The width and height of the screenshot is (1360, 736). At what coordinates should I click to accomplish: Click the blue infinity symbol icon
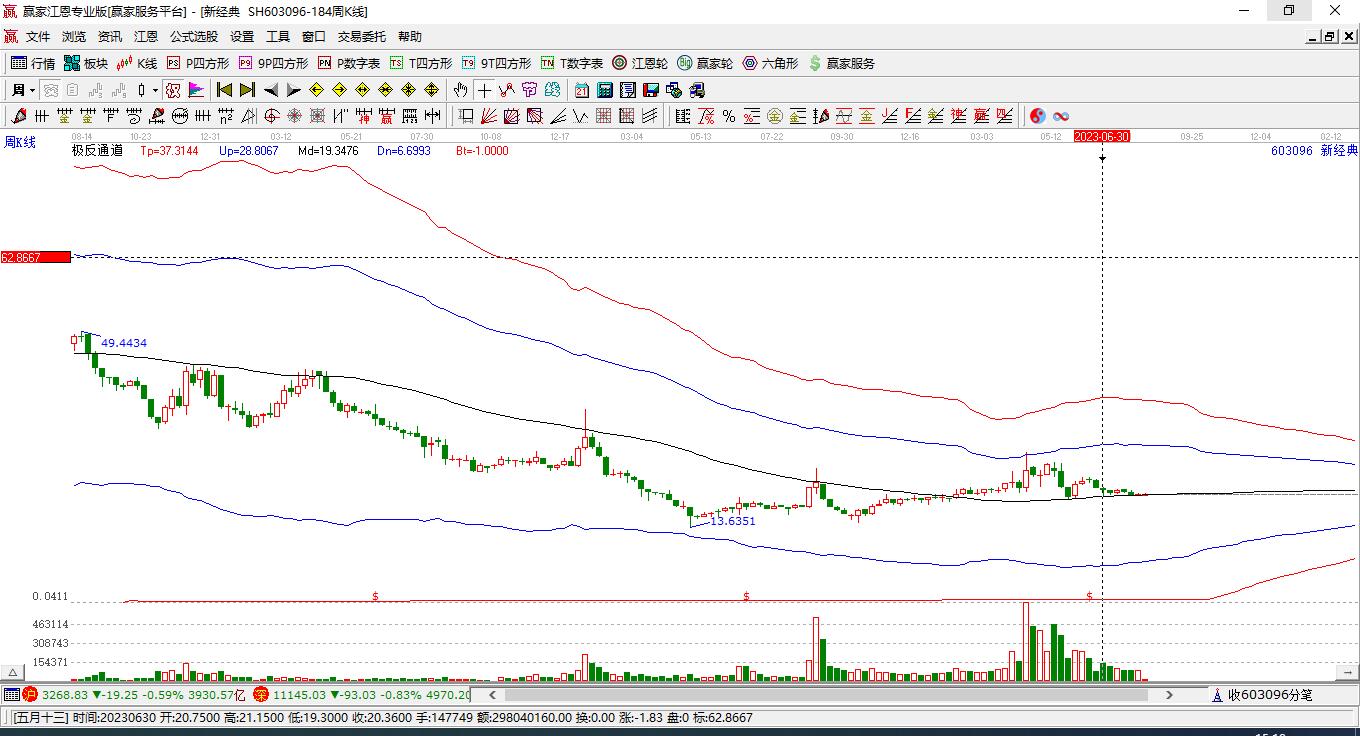(1061, 116)
